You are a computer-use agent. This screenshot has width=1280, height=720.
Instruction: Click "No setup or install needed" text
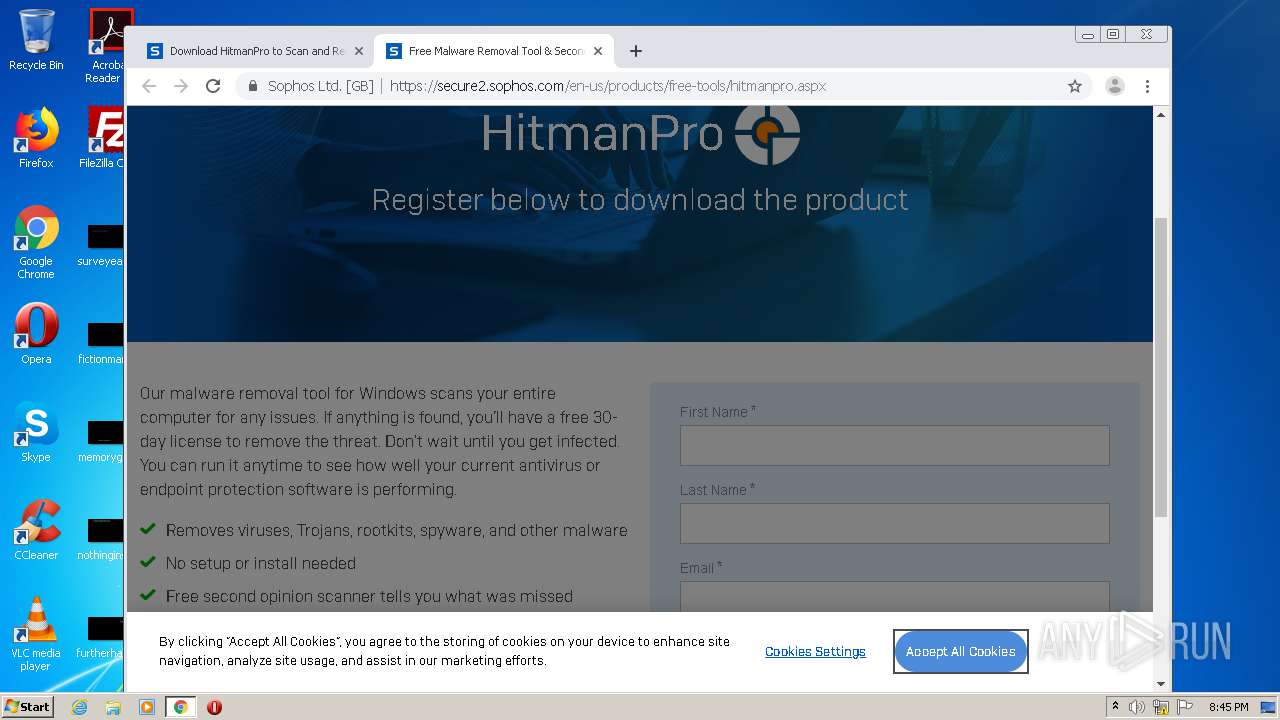261,563
